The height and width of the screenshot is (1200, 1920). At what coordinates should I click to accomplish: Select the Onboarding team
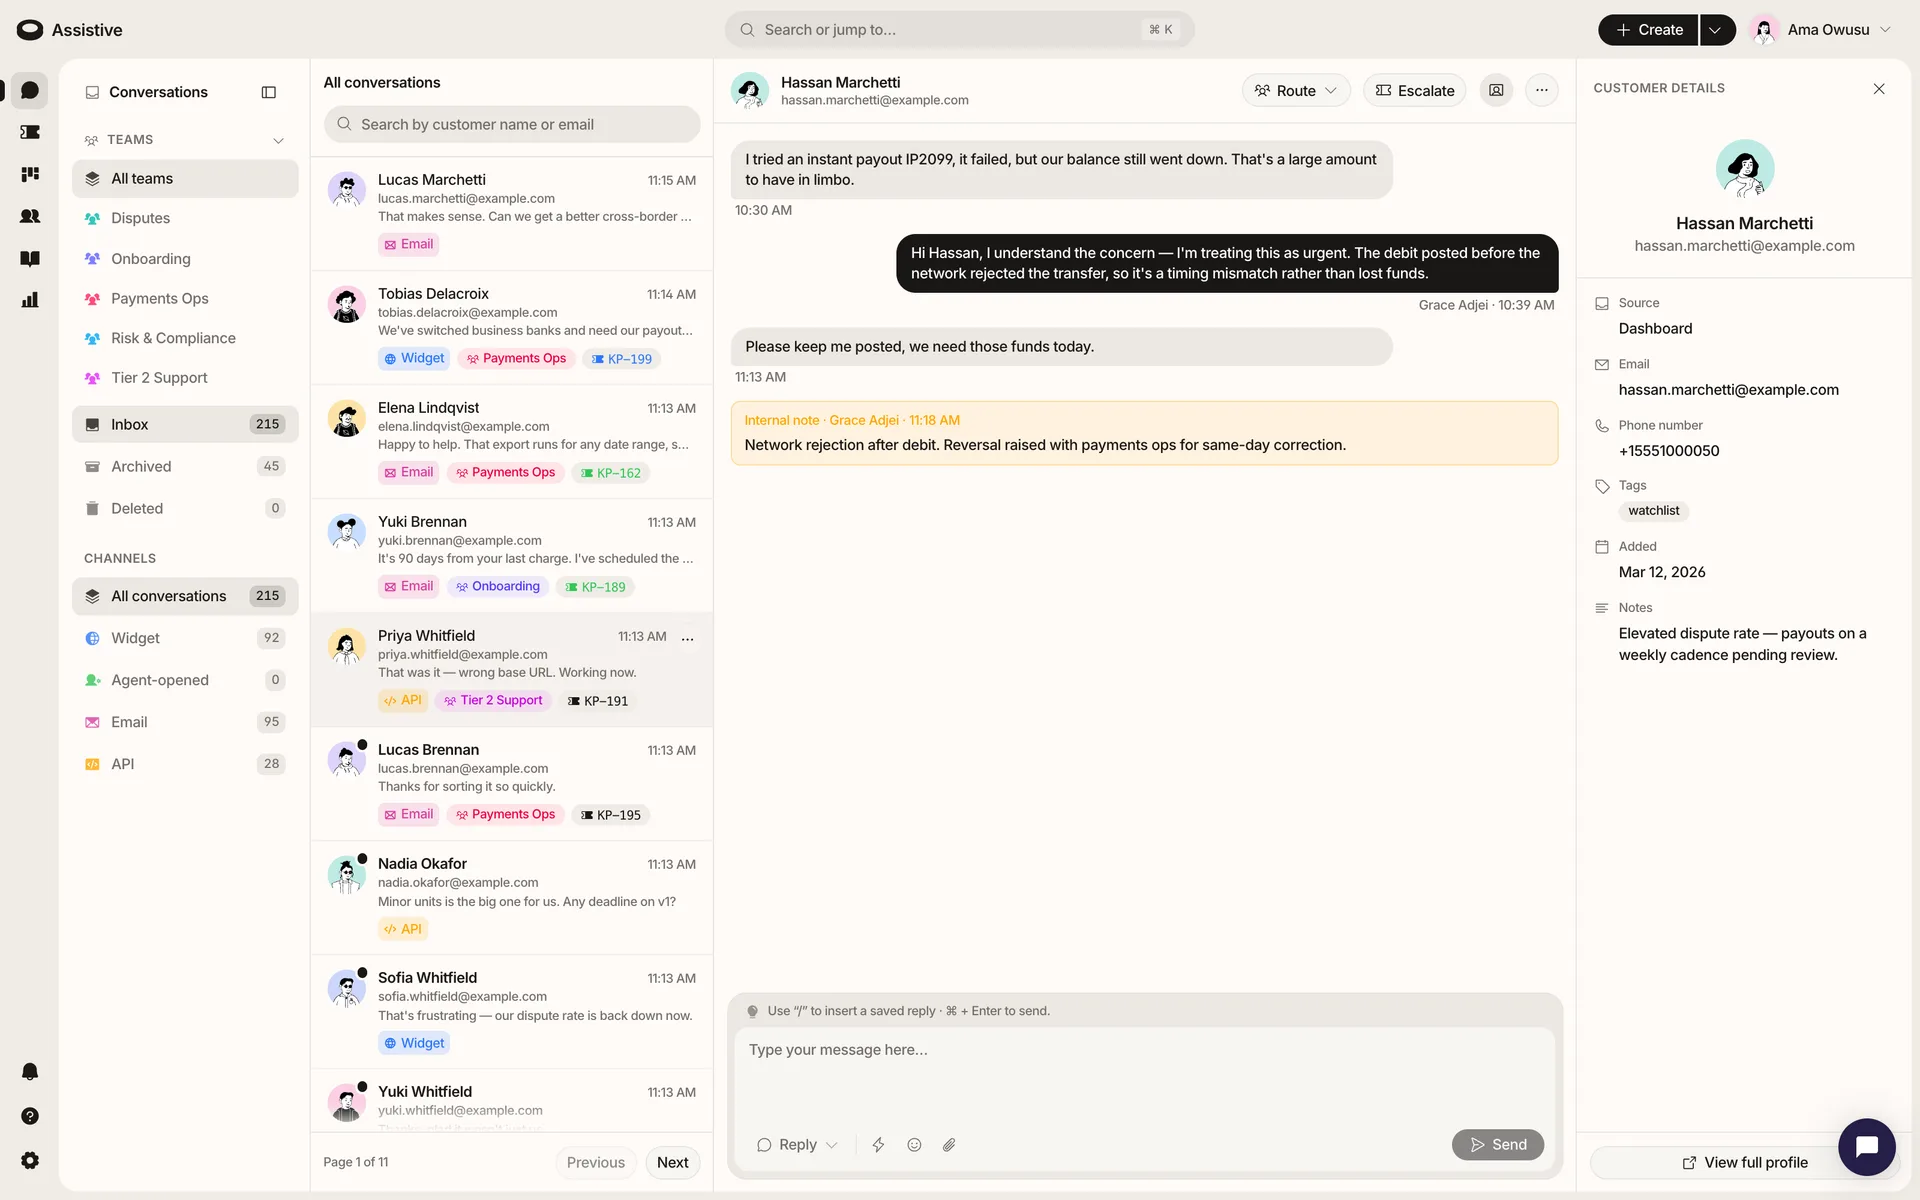185,258
